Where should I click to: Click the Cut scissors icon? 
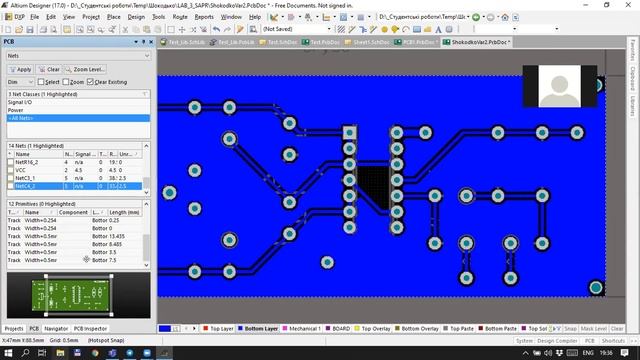(x=125, y=29)
